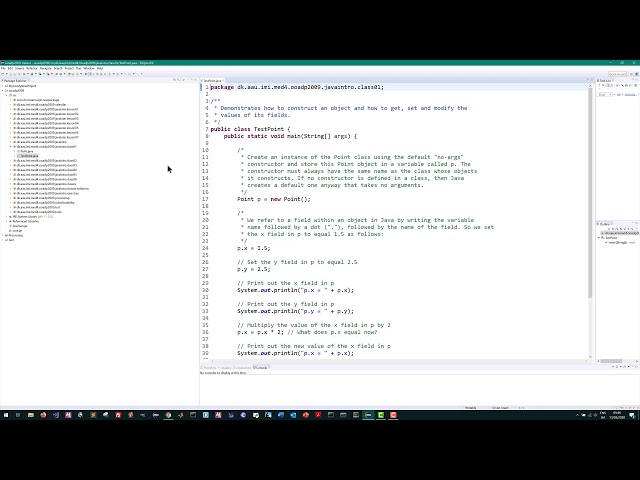640x480 pixels.
Task: Click the Outline panel horizontal scrollbar
Action: tap(611, 361)
